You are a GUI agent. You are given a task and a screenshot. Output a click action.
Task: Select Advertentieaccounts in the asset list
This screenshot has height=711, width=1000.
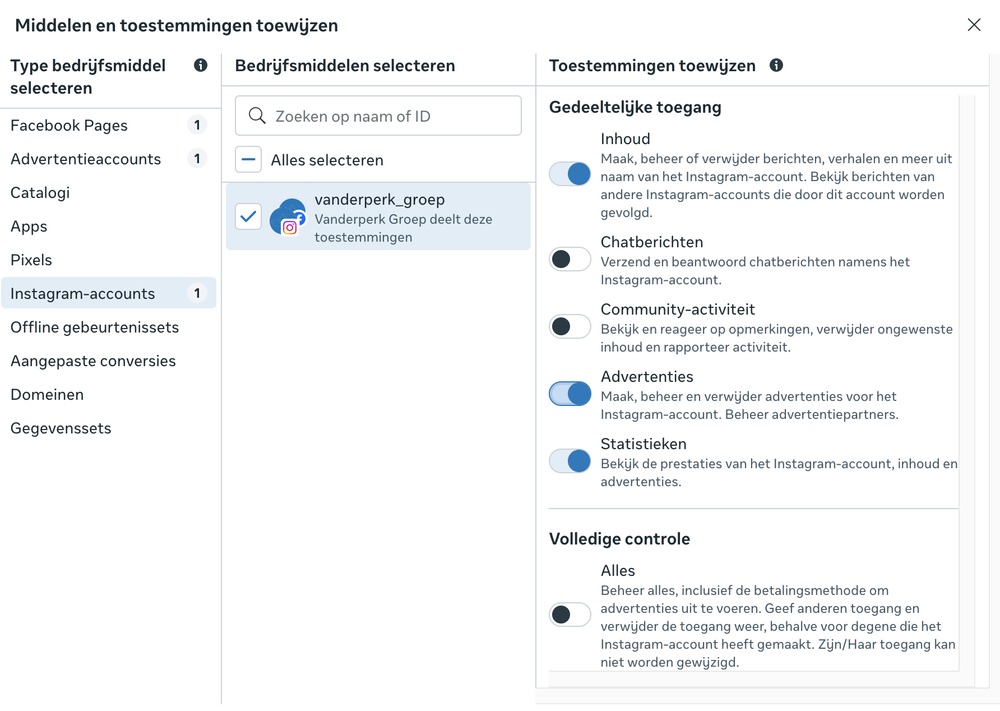click(85, 159)
